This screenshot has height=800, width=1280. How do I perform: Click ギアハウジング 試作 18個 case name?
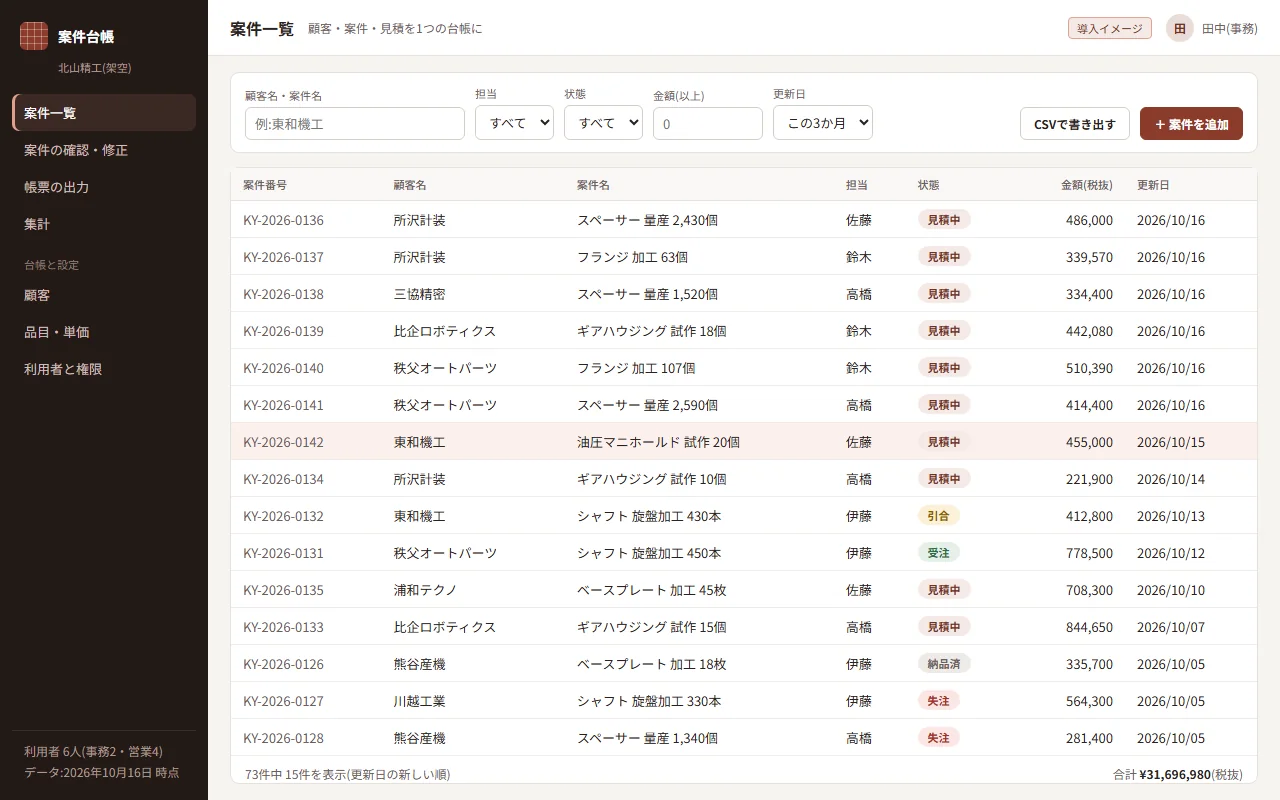point(652,331)
